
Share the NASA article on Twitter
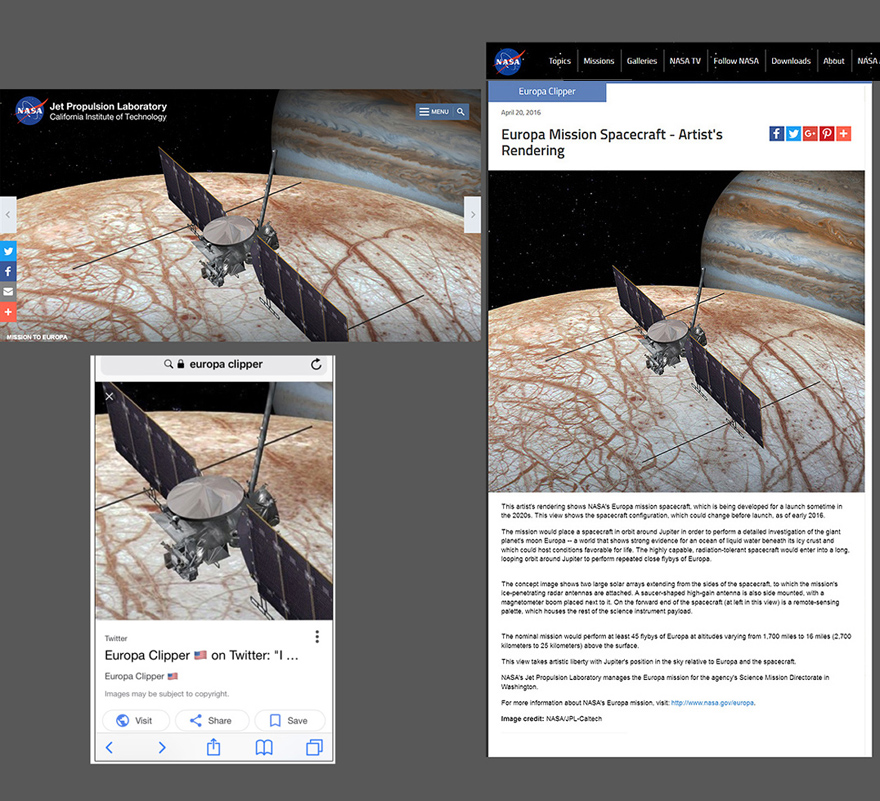[x=794, y=134]
